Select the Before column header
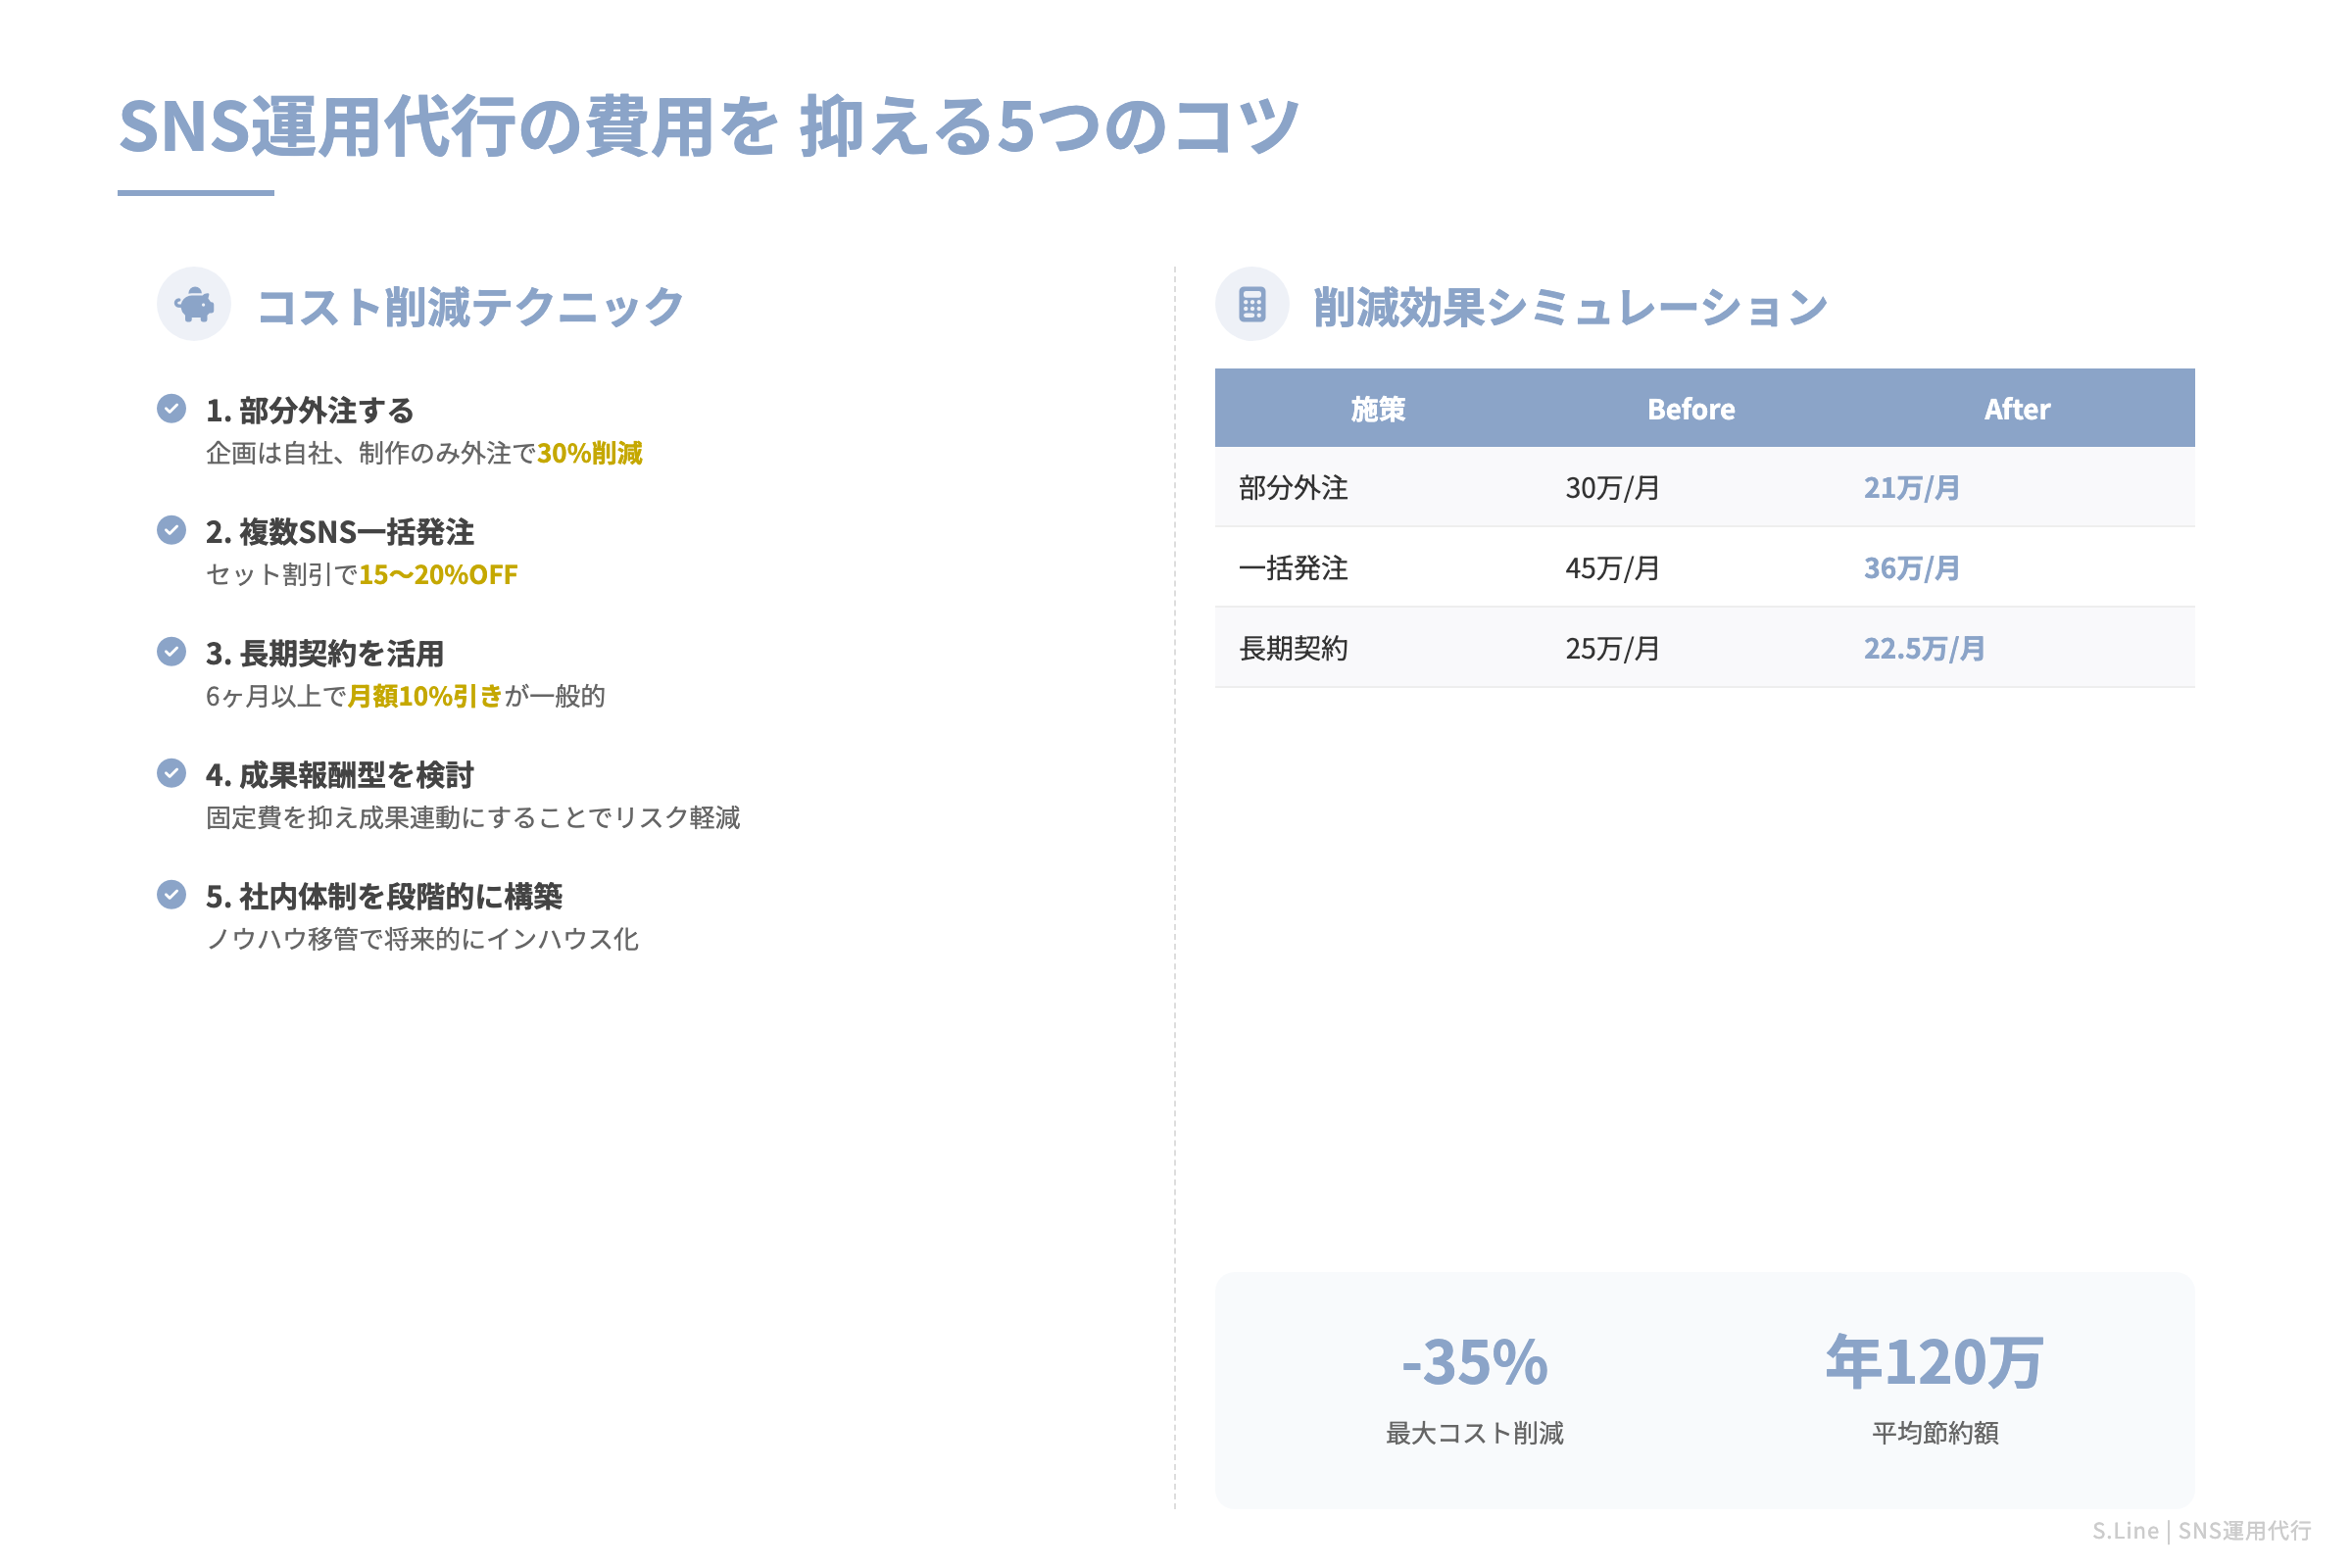The height and width of the screenshot is (1568, 2352). click(x=1691, y=408)
